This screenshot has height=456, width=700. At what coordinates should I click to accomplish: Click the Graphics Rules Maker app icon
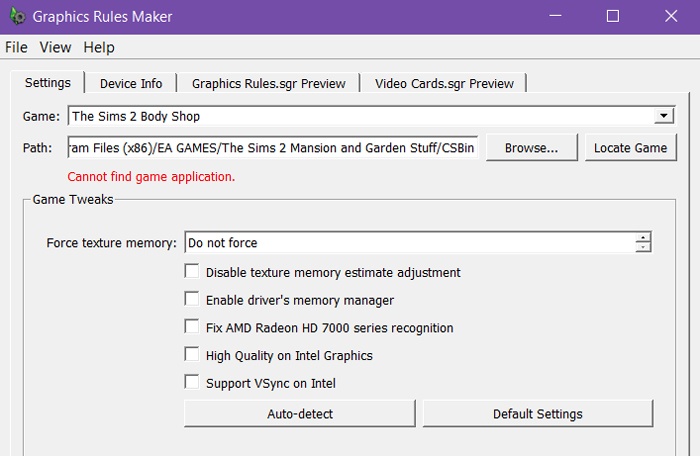click(18, 17)
